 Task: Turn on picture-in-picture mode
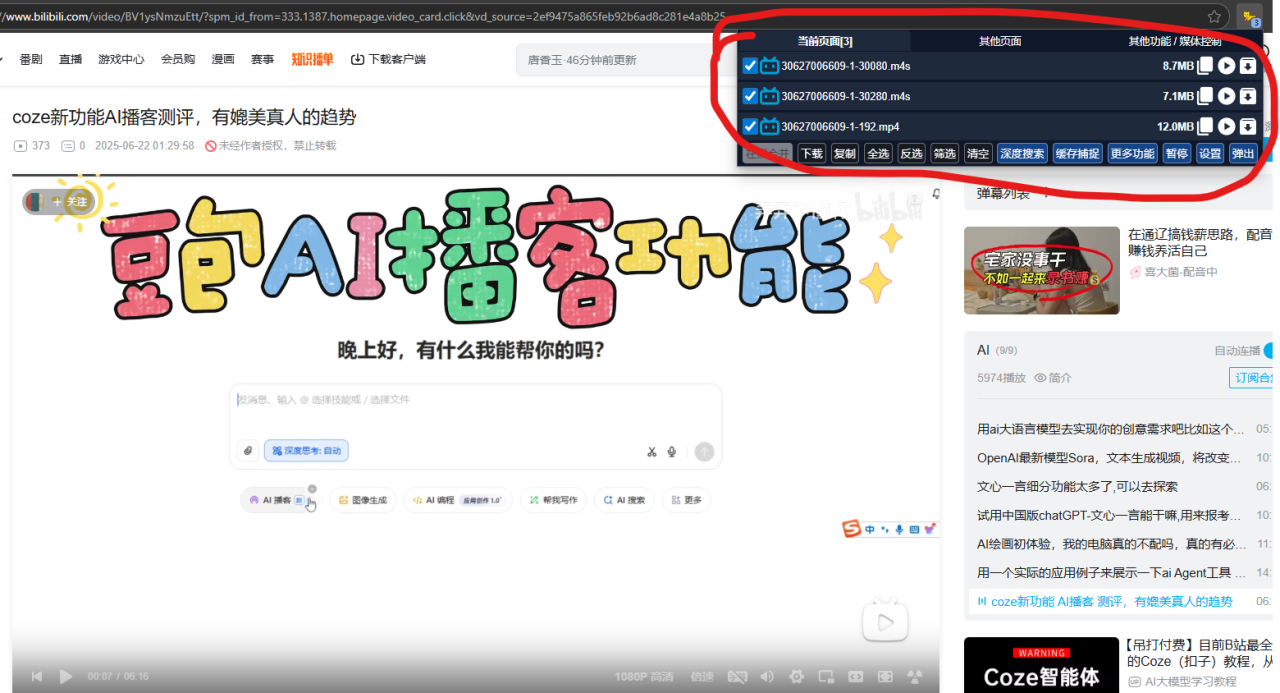tap(826, 677)
